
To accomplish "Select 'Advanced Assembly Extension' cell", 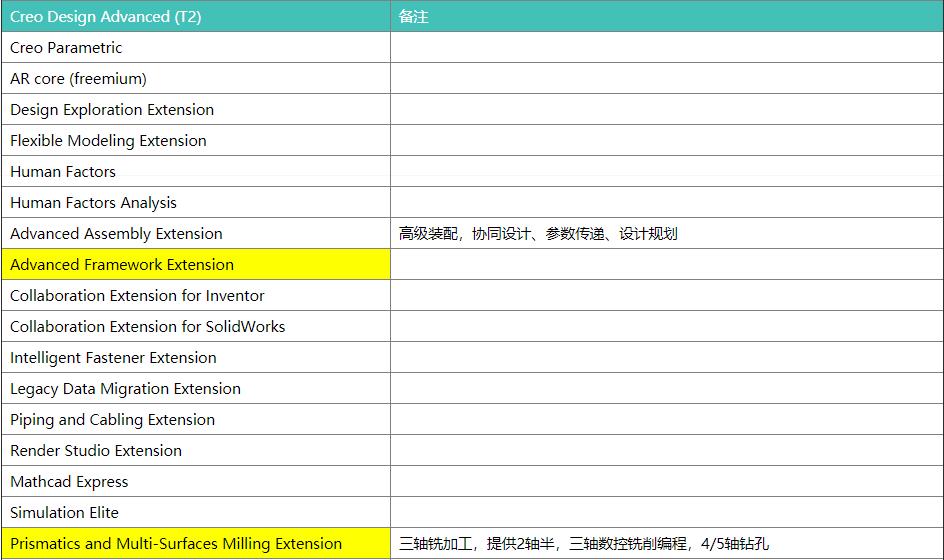I will click(196, 234).
